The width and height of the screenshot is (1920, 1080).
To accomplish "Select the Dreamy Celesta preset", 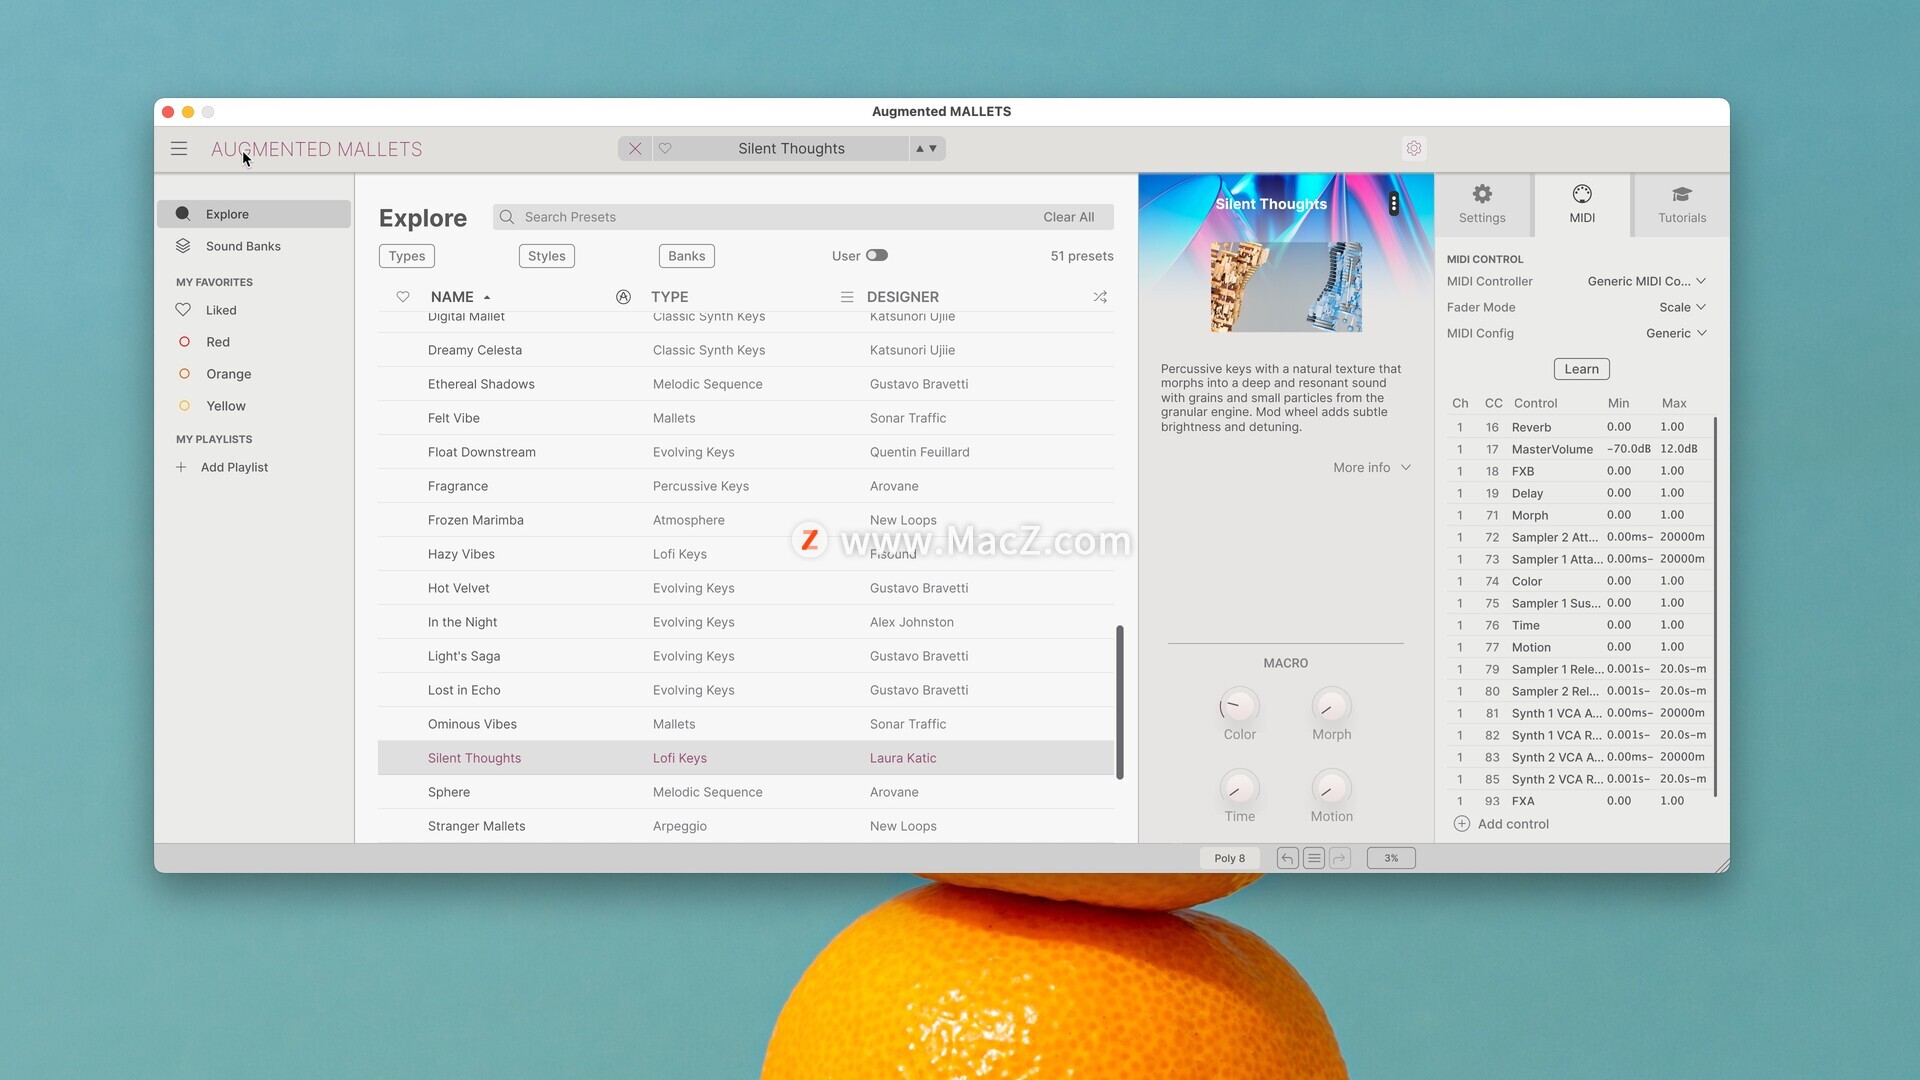I will pyautogui.click(x=746, y=350).
